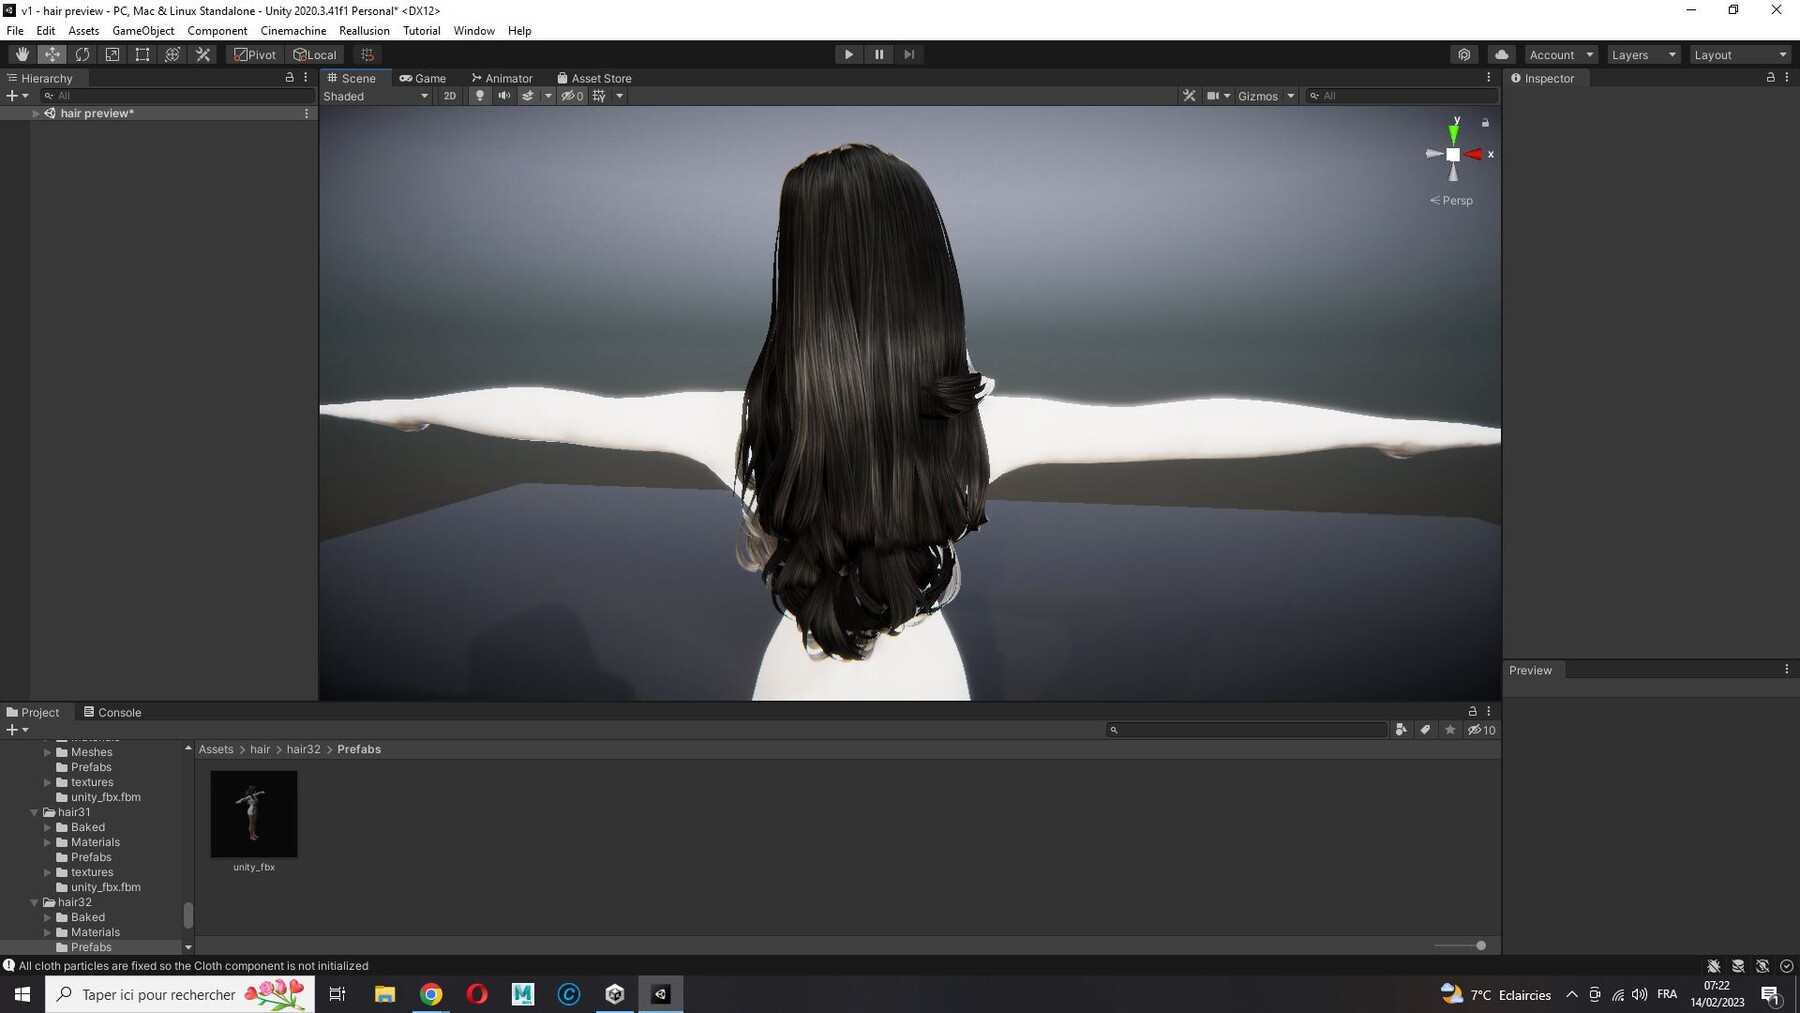Select the Transform tool
1800x1013 pixels.
172,55
